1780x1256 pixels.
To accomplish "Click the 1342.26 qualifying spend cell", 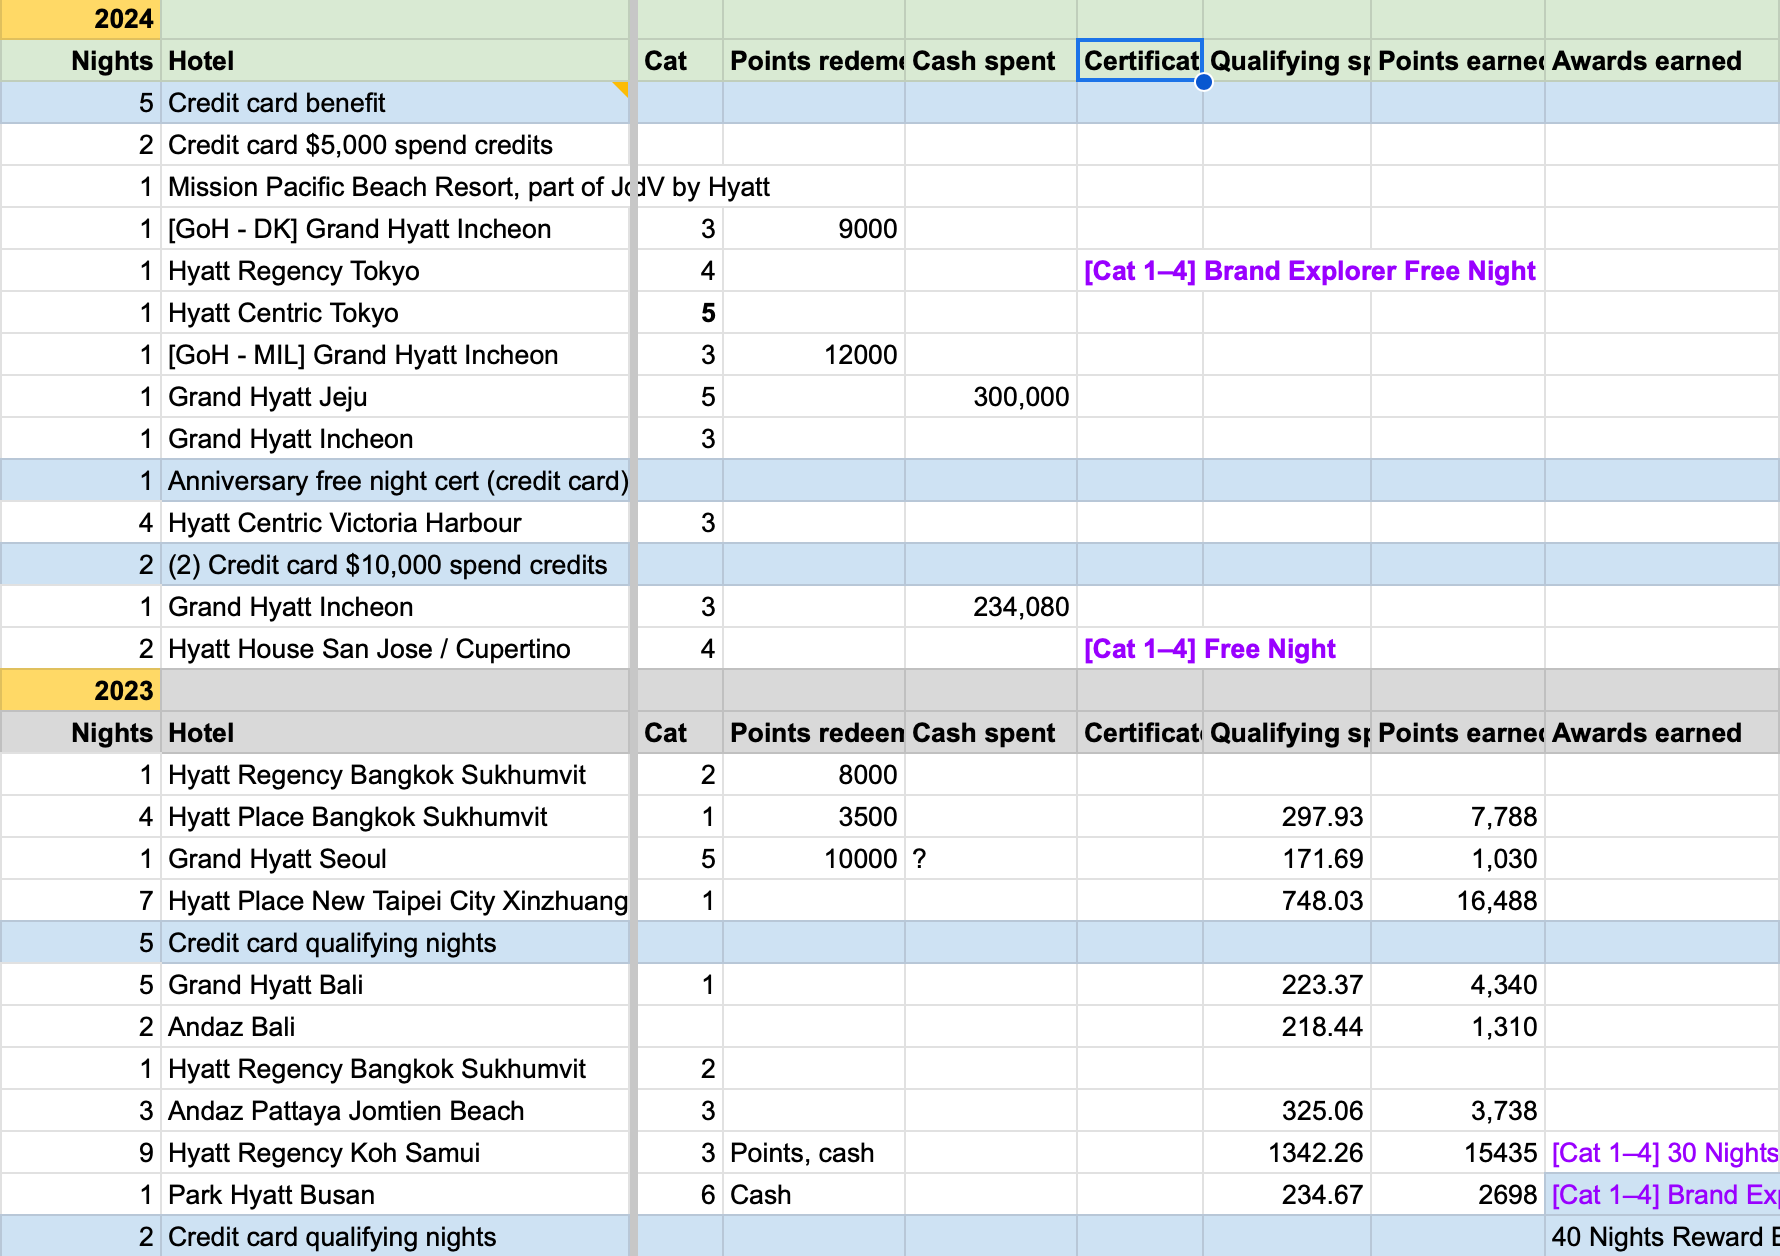I will [x=1287, y=1153].
